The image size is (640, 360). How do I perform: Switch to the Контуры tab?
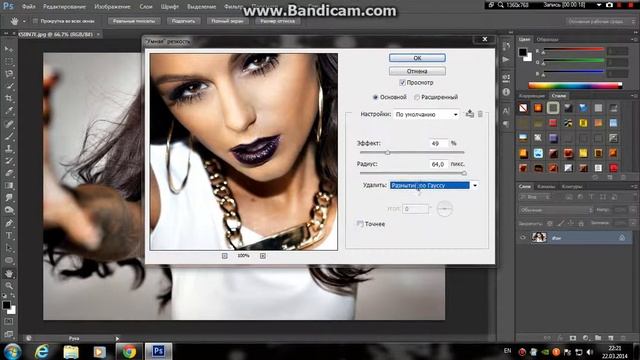(572, 187)
